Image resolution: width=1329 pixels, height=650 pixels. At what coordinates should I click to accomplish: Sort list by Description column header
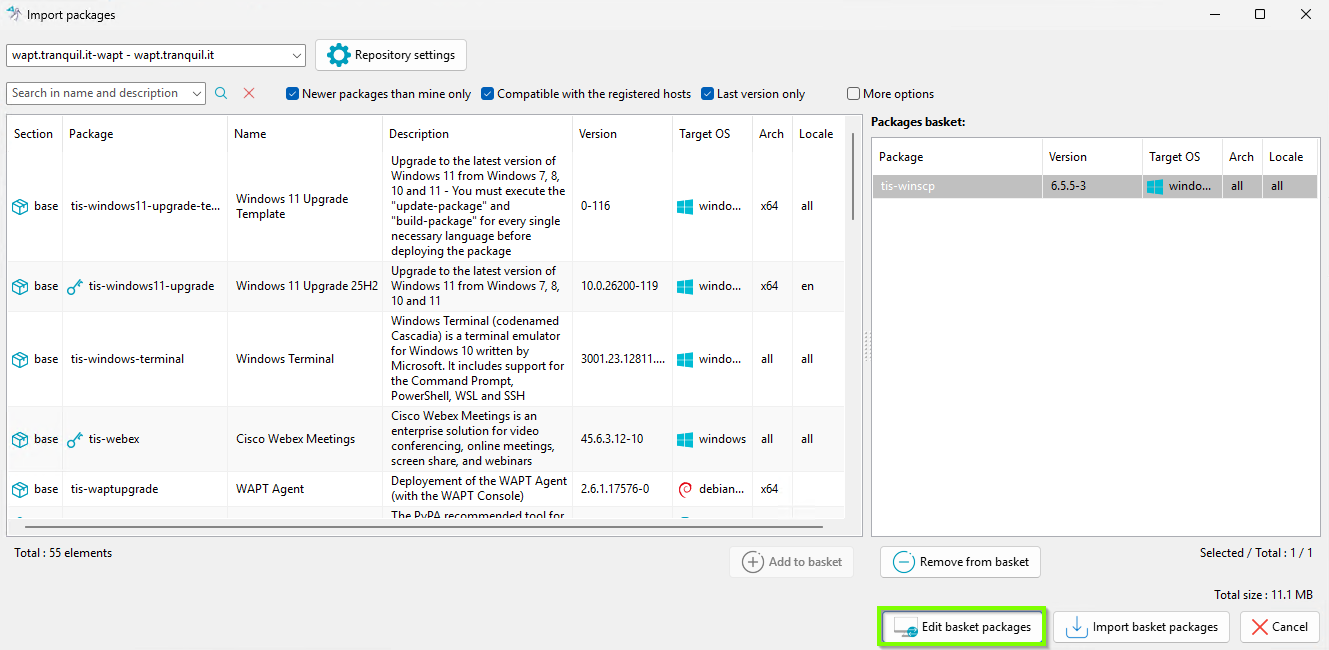(x=478, y=134)
